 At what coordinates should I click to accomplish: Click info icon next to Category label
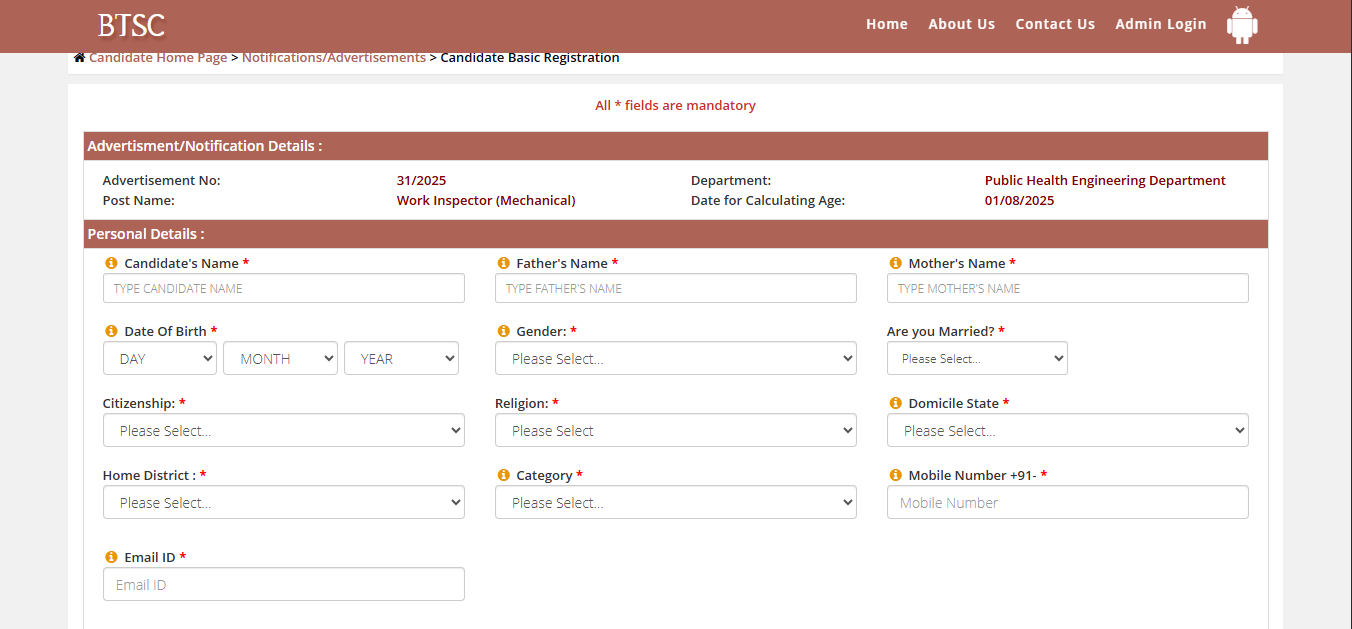click(x=503, y=475)
